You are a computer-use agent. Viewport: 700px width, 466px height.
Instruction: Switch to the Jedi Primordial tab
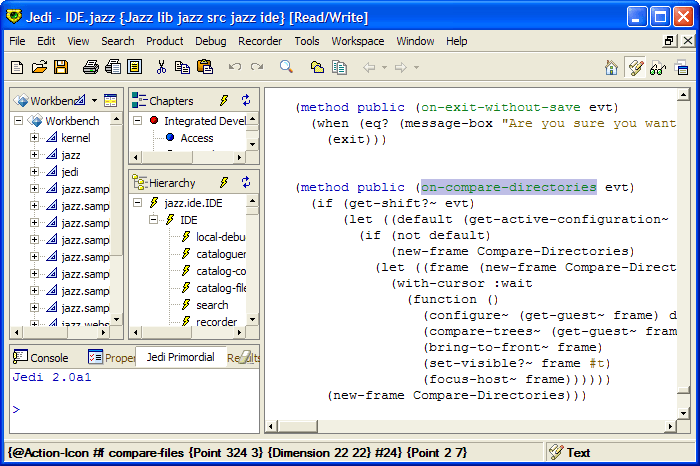click(x=180, y=357)
